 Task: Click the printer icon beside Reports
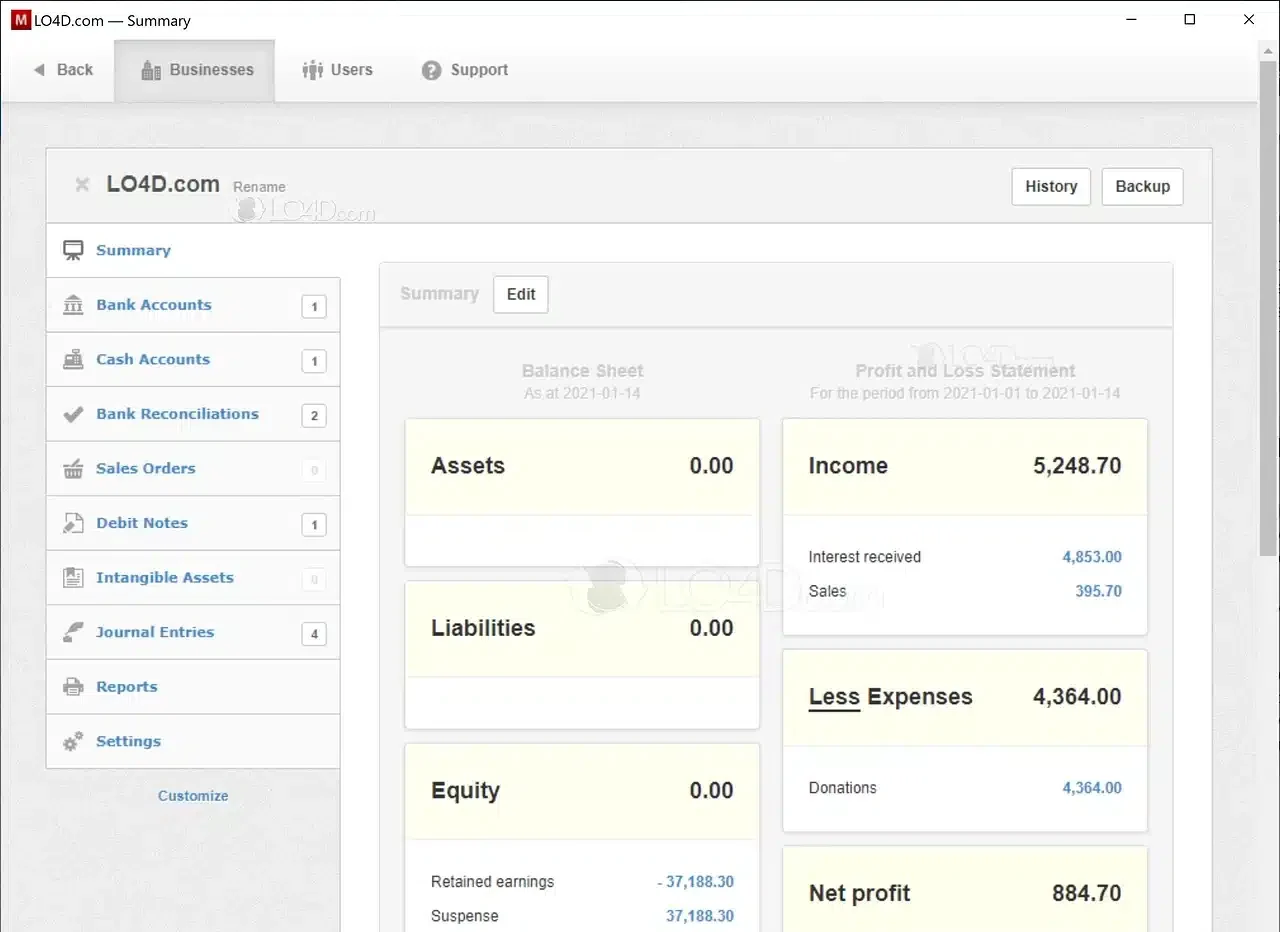click(73, 687)
